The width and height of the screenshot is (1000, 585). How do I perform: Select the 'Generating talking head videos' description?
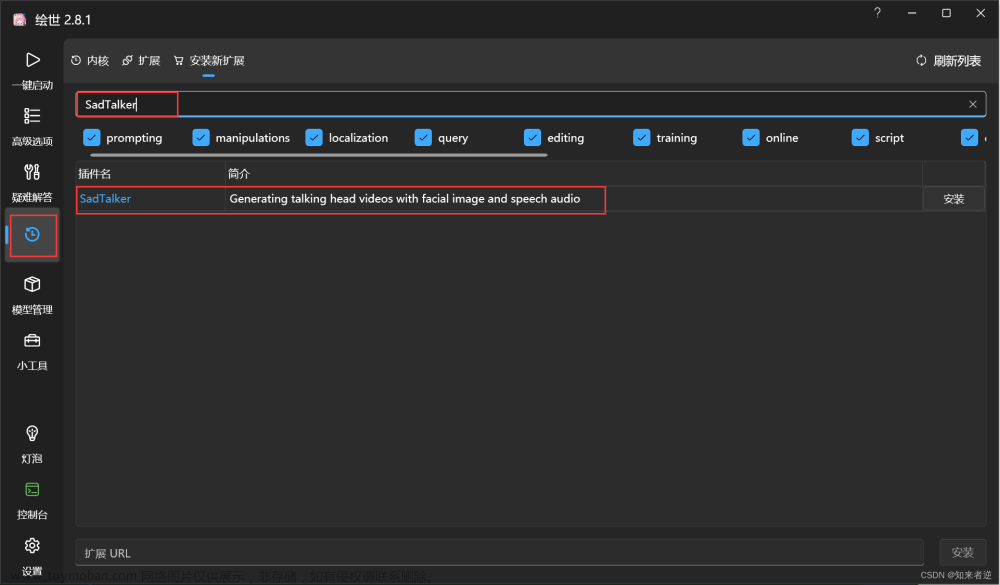405,198
